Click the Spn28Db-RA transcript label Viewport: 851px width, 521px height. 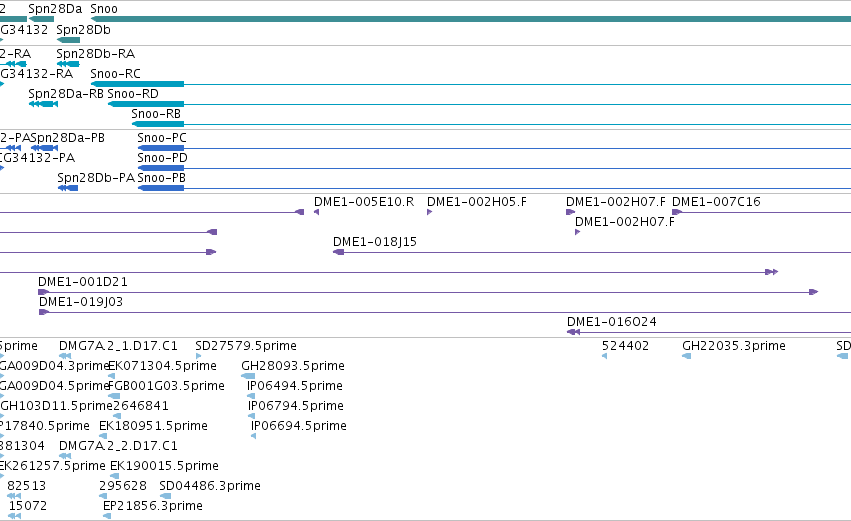click(x=96, y=54)
